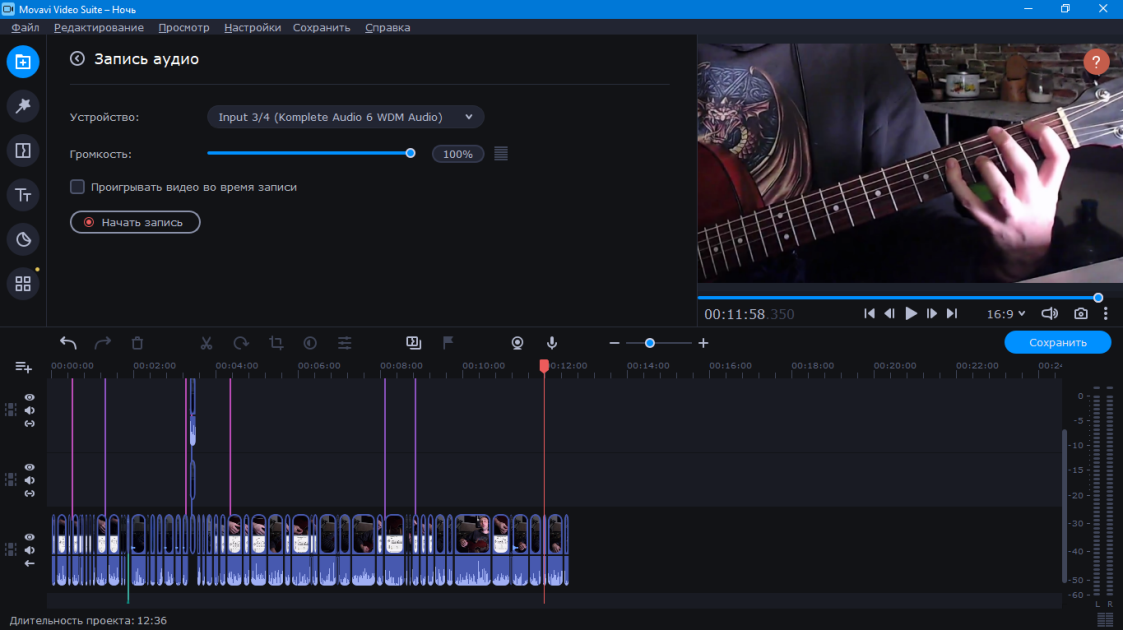Toggle visibility of the top track
The image size is (1123, 630).
29,397
